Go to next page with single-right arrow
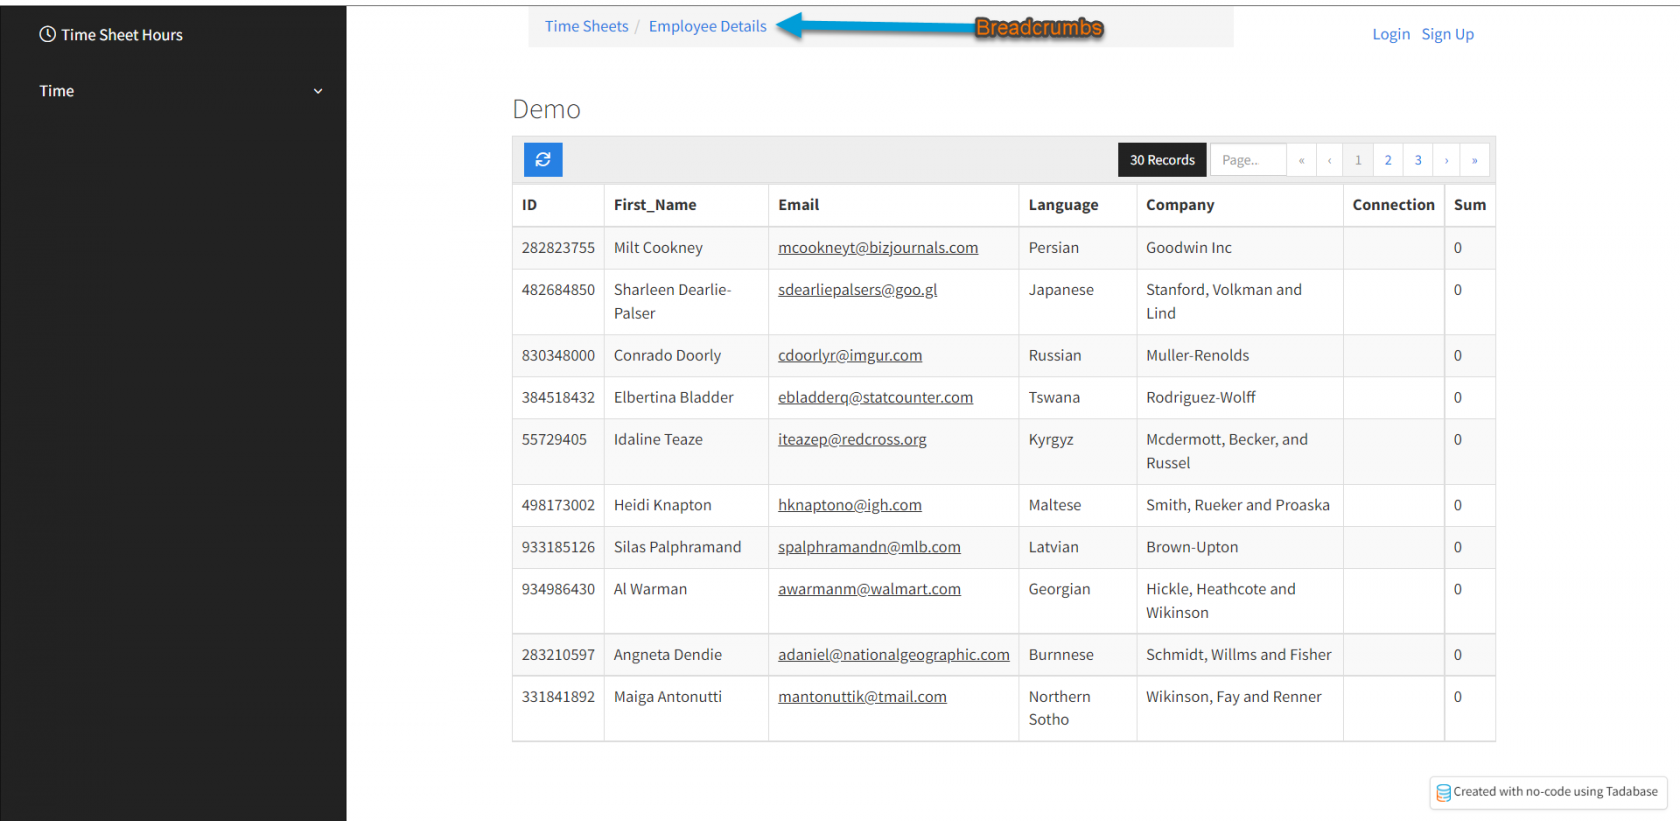 point(1446,160)
